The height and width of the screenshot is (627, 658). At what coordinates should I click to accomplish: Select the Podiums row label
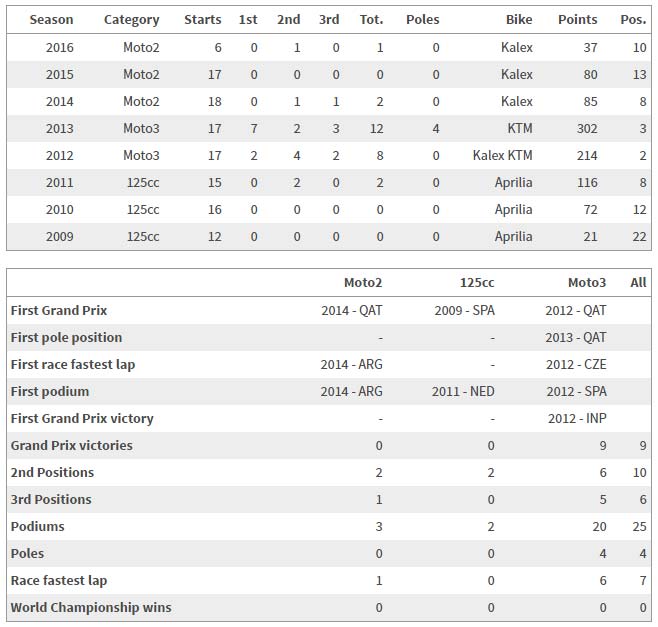tap(37, 526)
